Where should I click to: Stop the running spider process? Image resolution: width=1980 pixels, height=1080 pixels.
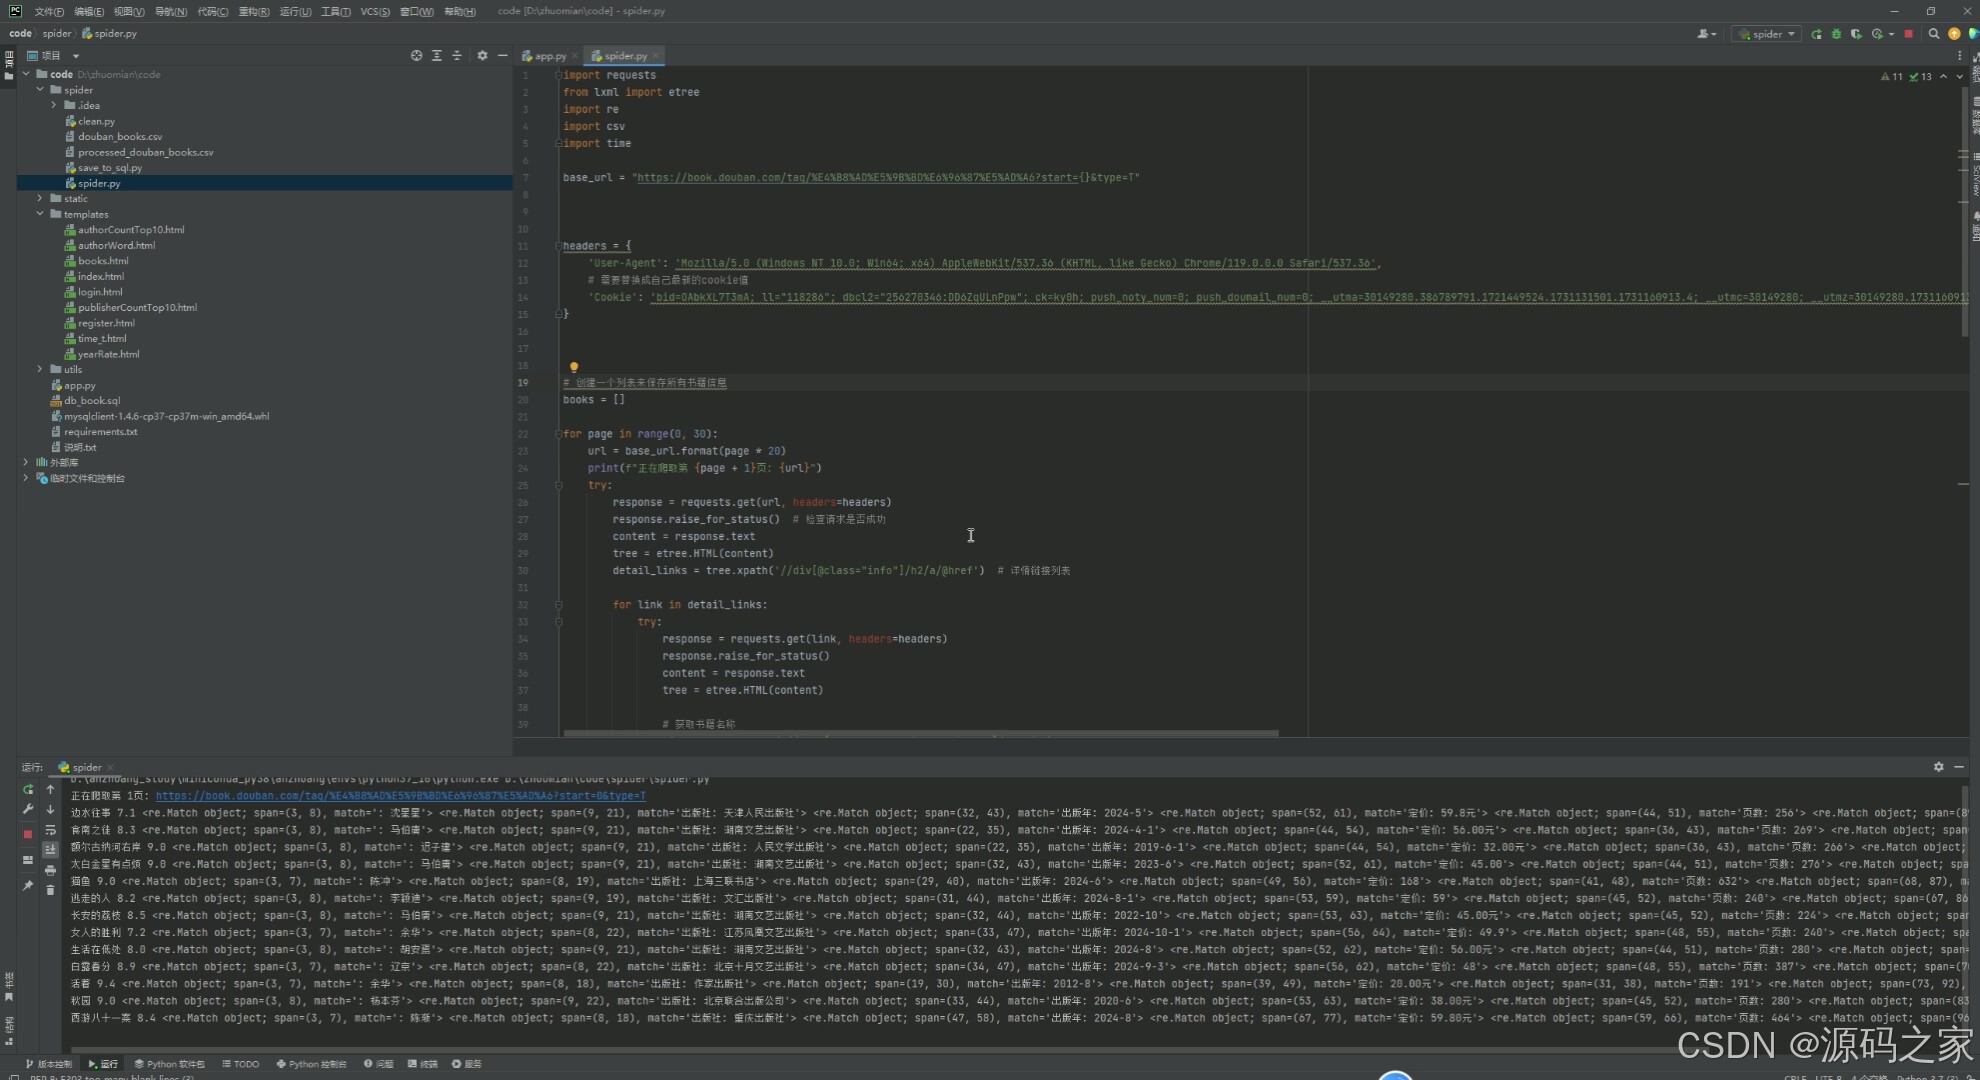pos(1908,34)
